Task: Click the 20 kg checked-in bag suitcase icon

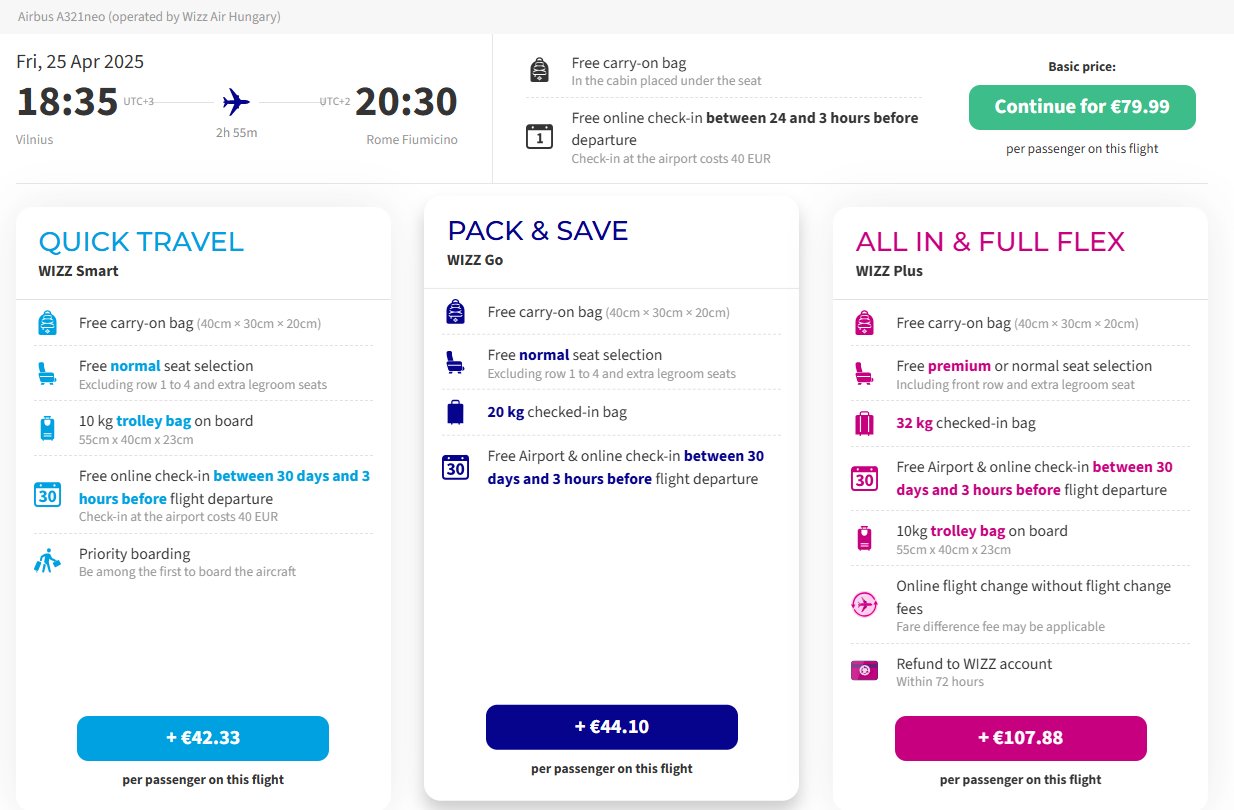Action: (x=456, y=412)
